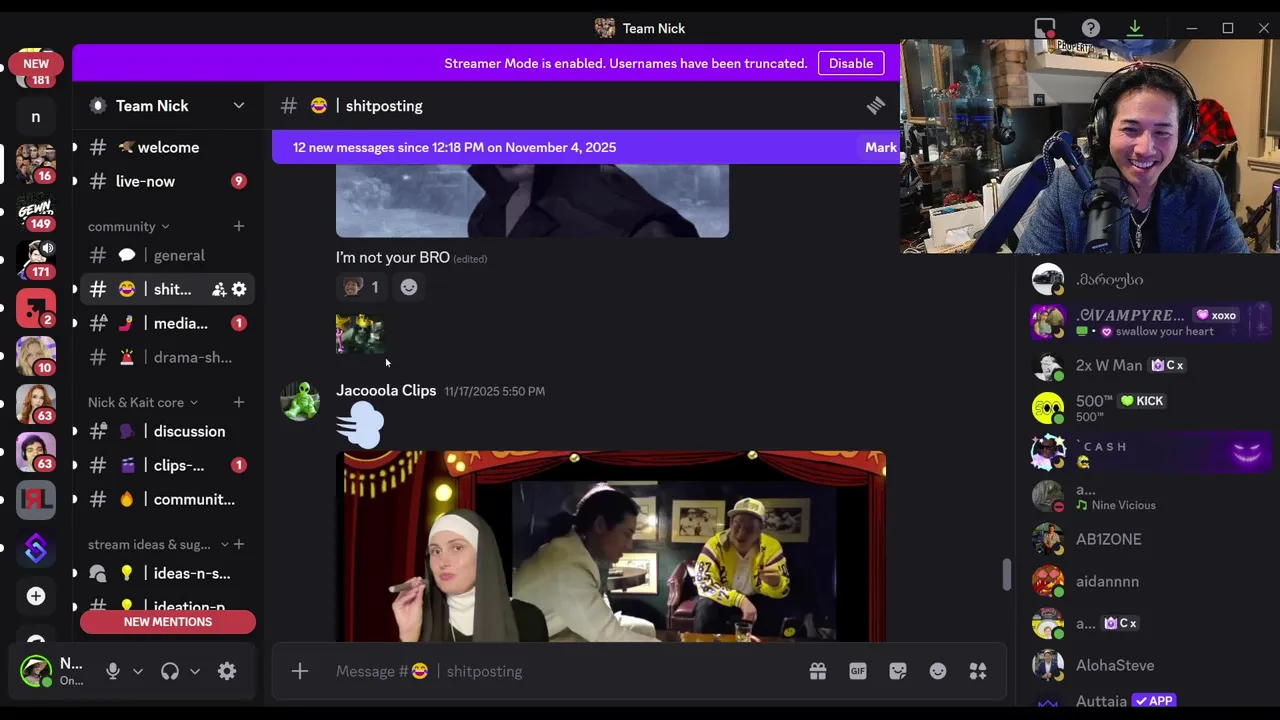This screenshot has width=1280, height=720.
Task: Click create invite icon on shitposting channel
Action: click(219, 289)
